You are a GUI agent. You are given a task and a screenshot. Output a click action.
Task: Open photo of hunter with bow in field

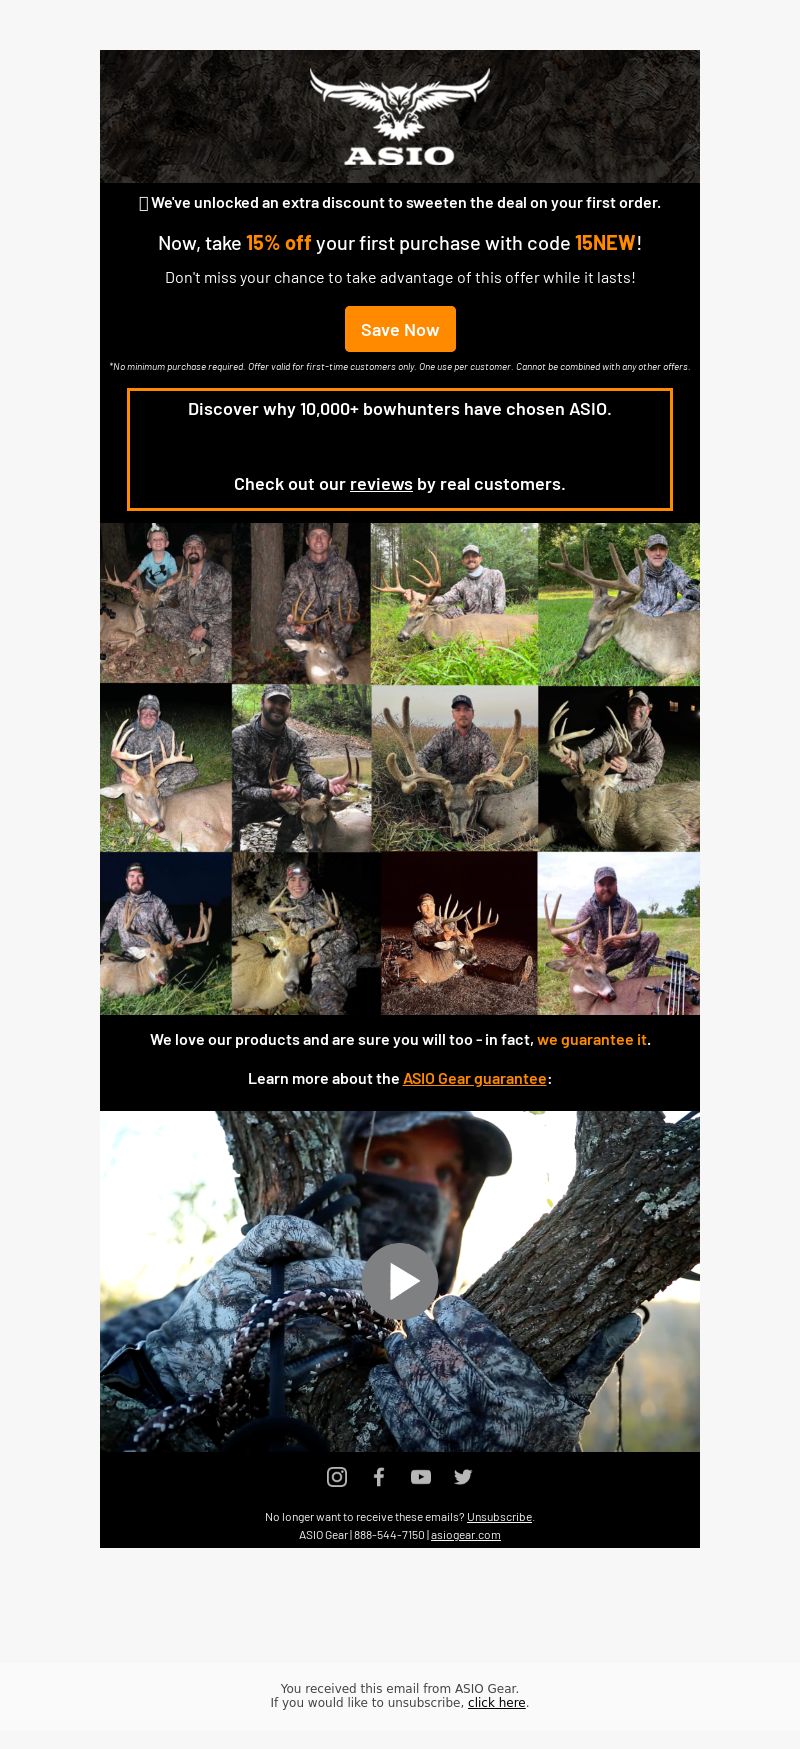pyautogui.click(x=619, y=933)
